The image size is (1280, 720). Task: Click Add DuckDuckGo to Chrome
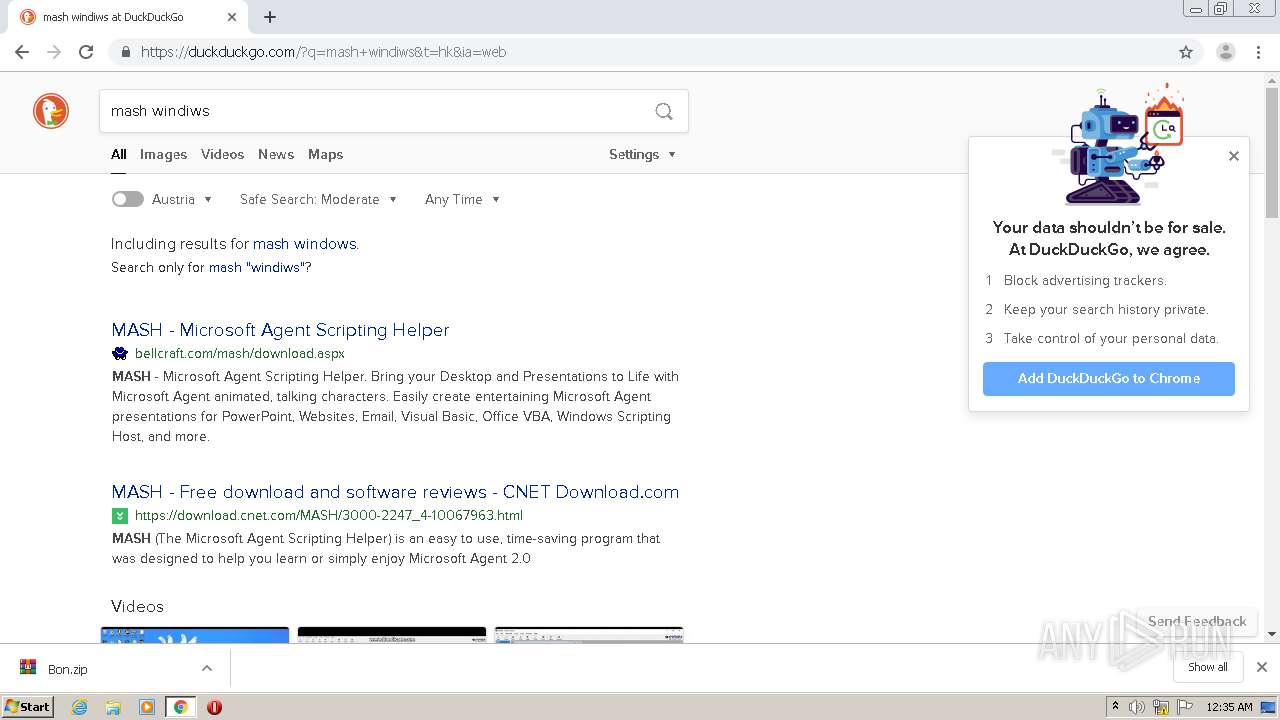click(1109, 379)
